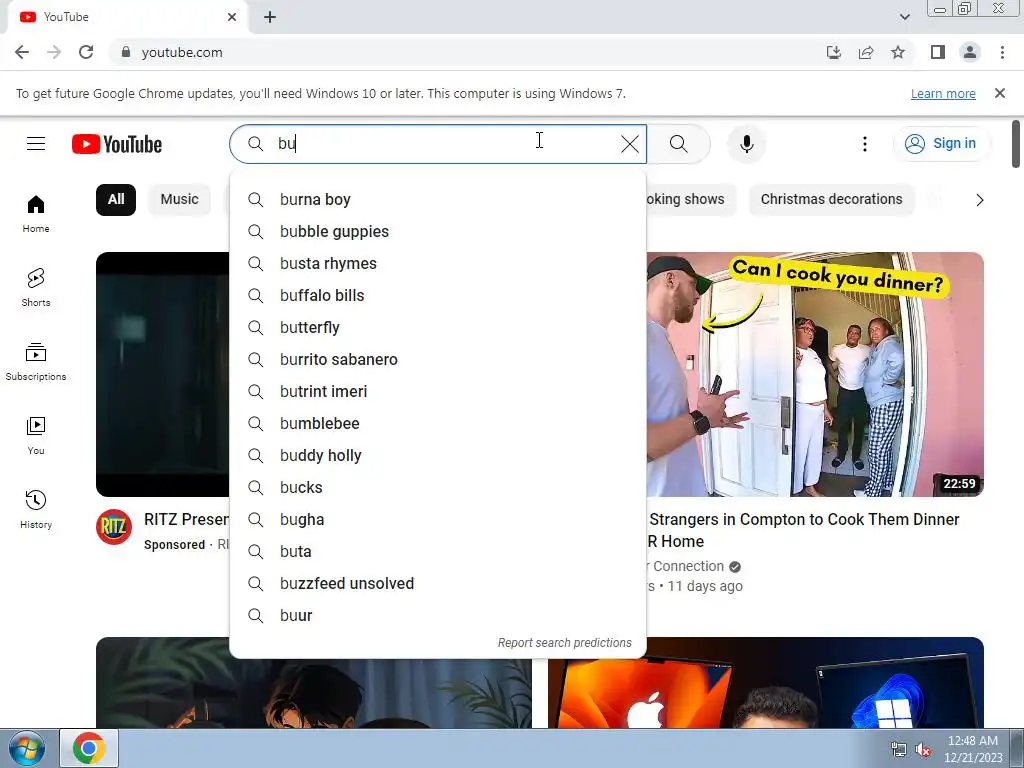Choose the 'bucks' suggestion

coord(438,487)
